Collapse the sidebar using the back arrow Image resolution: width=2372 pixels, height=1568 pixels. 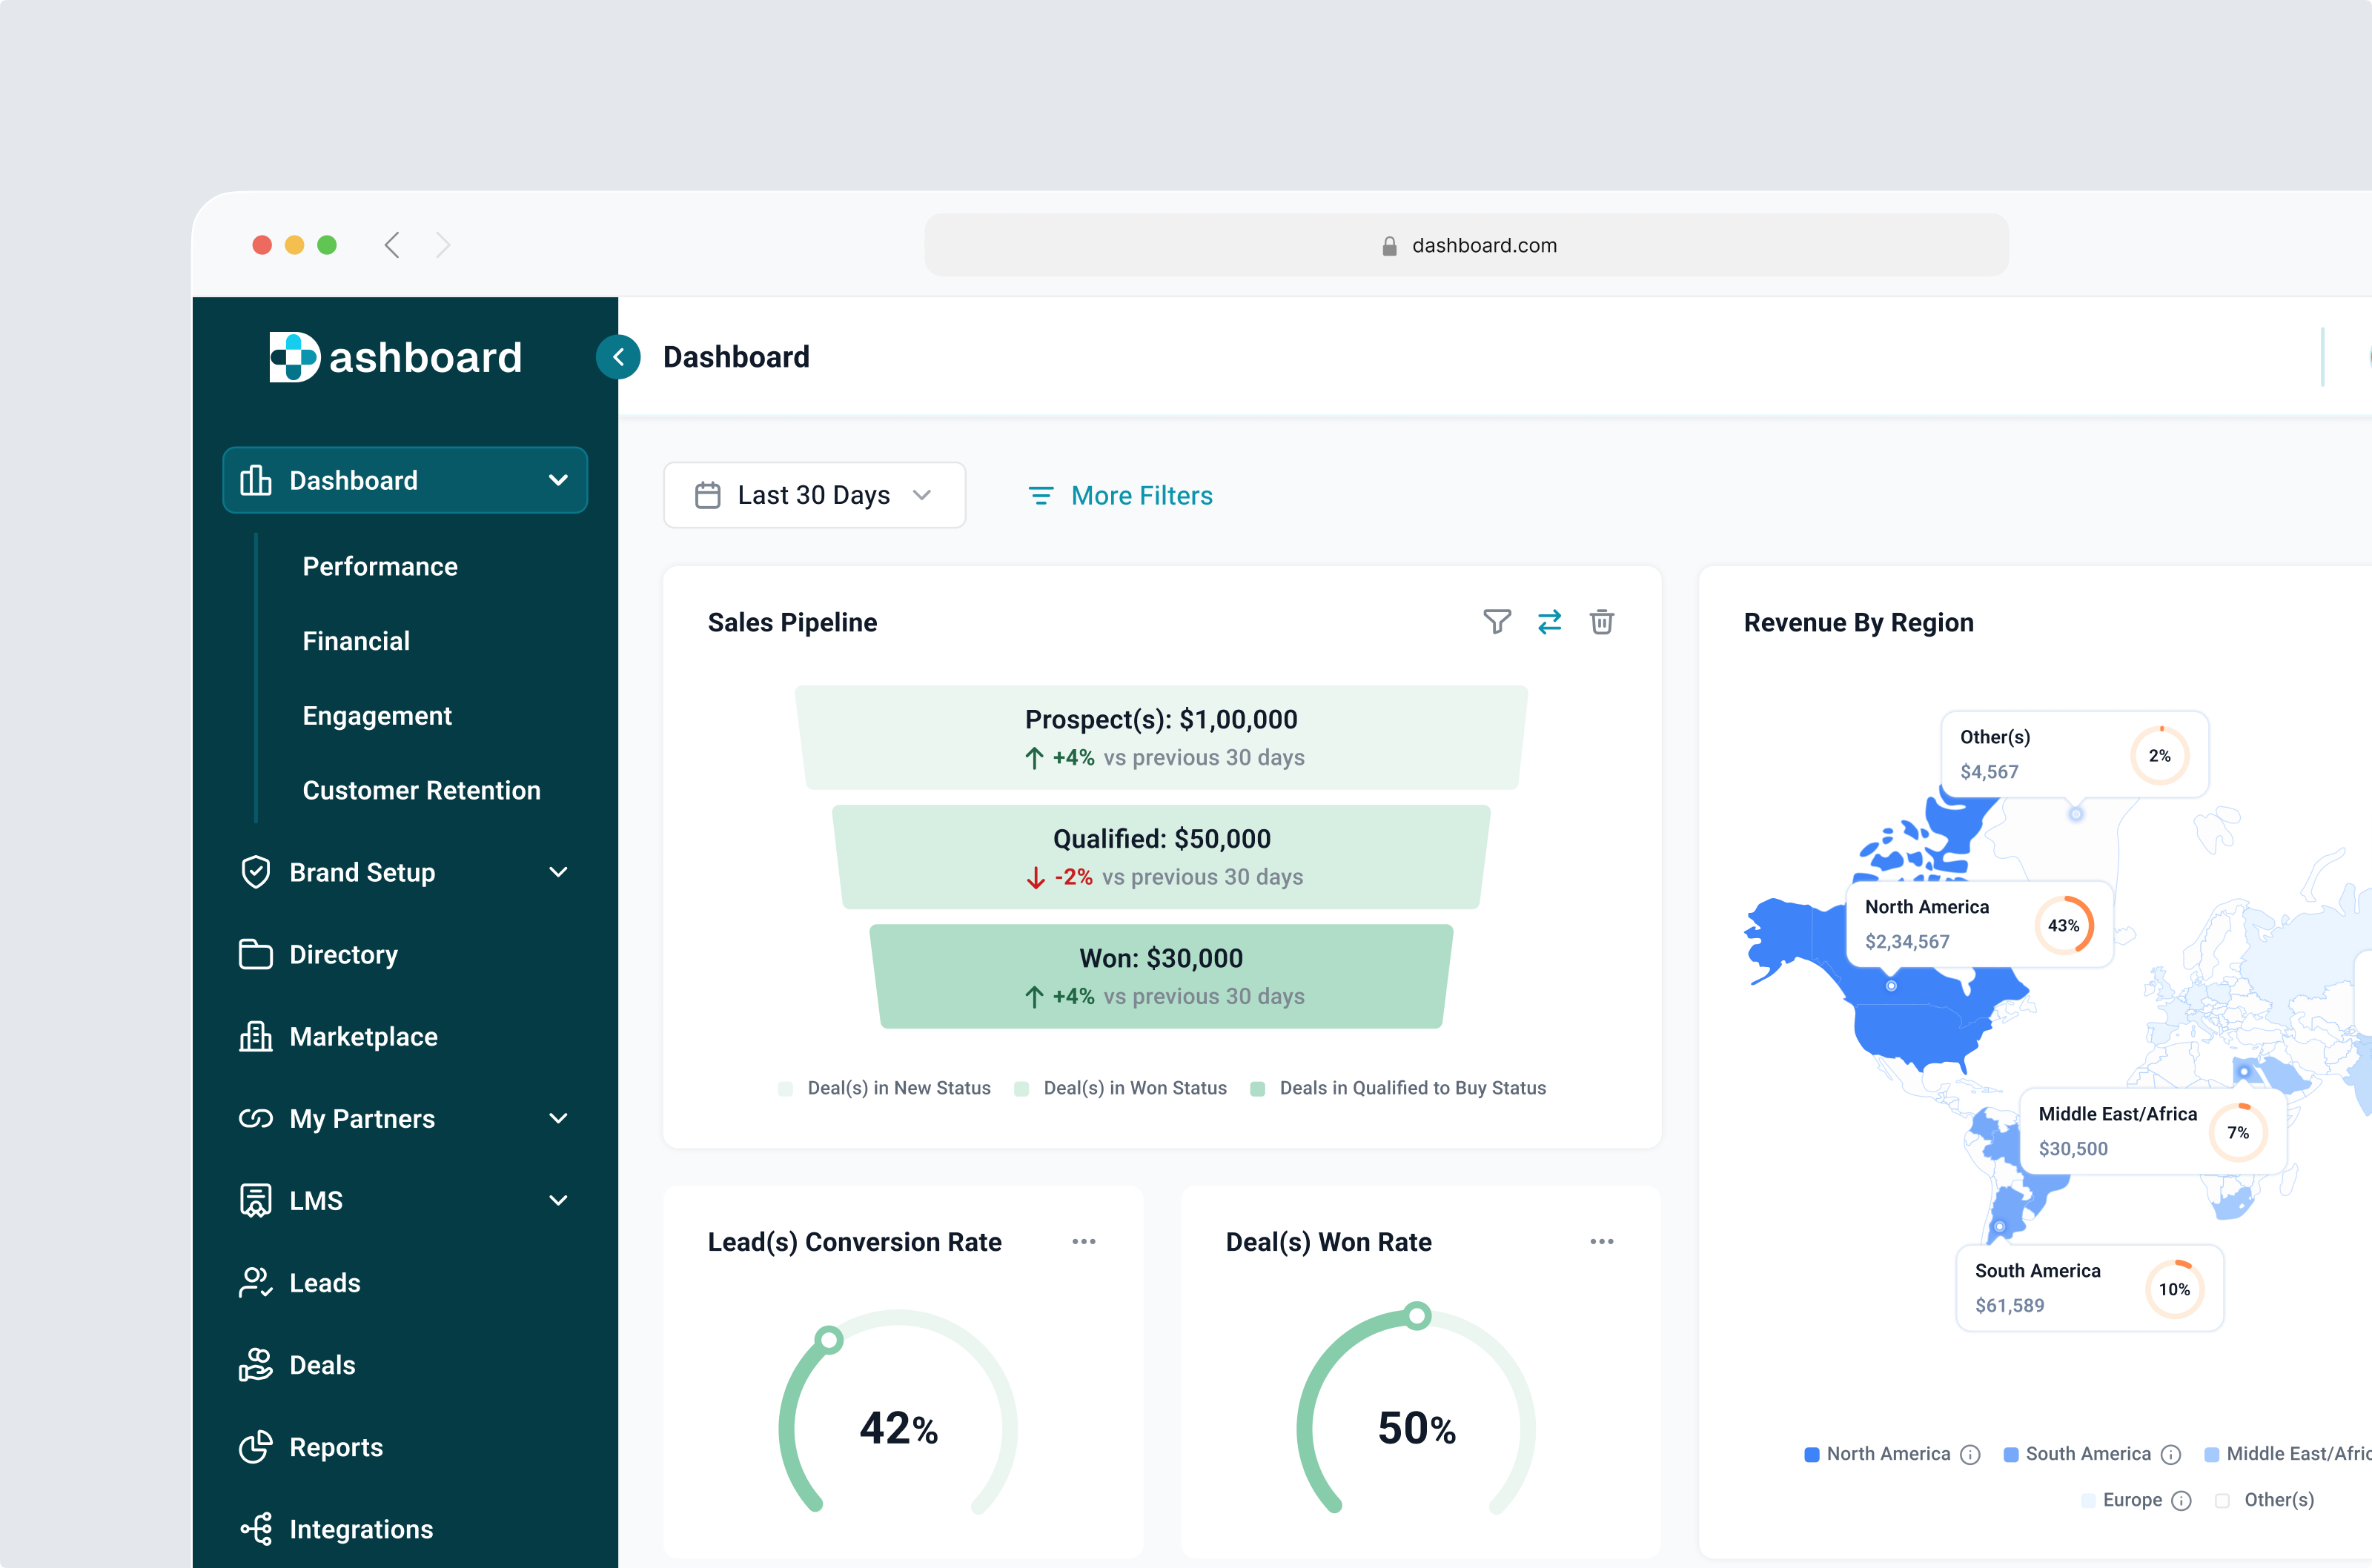coord(618,357)
